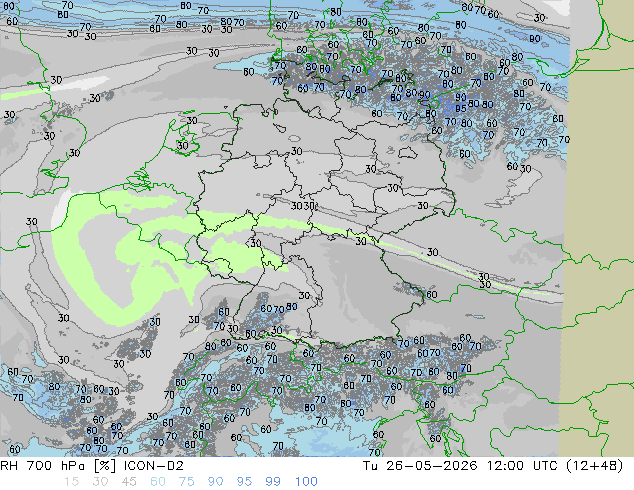This screenshot has height=490, width=634.
Task: Click the 95 contour label on the map
Action: [461, 108]
